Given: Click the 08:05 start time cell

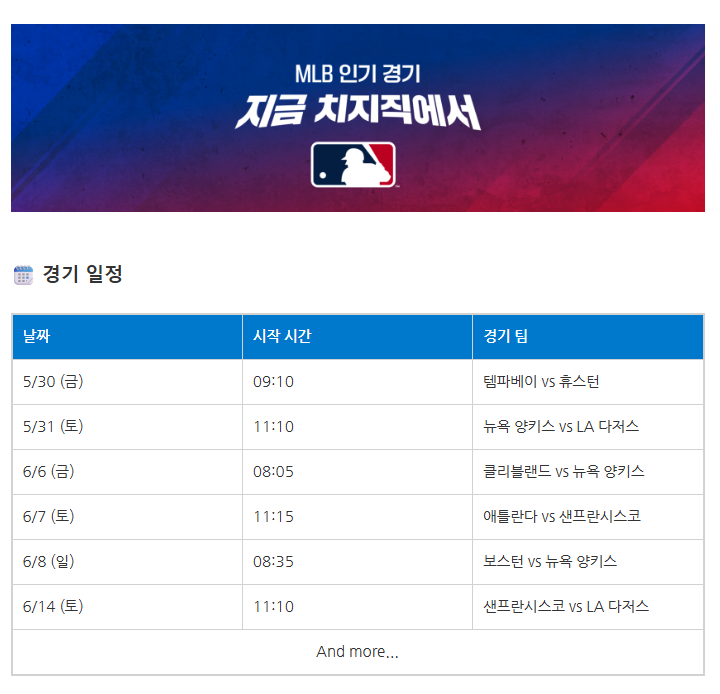Looking at the screenshot, I should coord(357,472).
